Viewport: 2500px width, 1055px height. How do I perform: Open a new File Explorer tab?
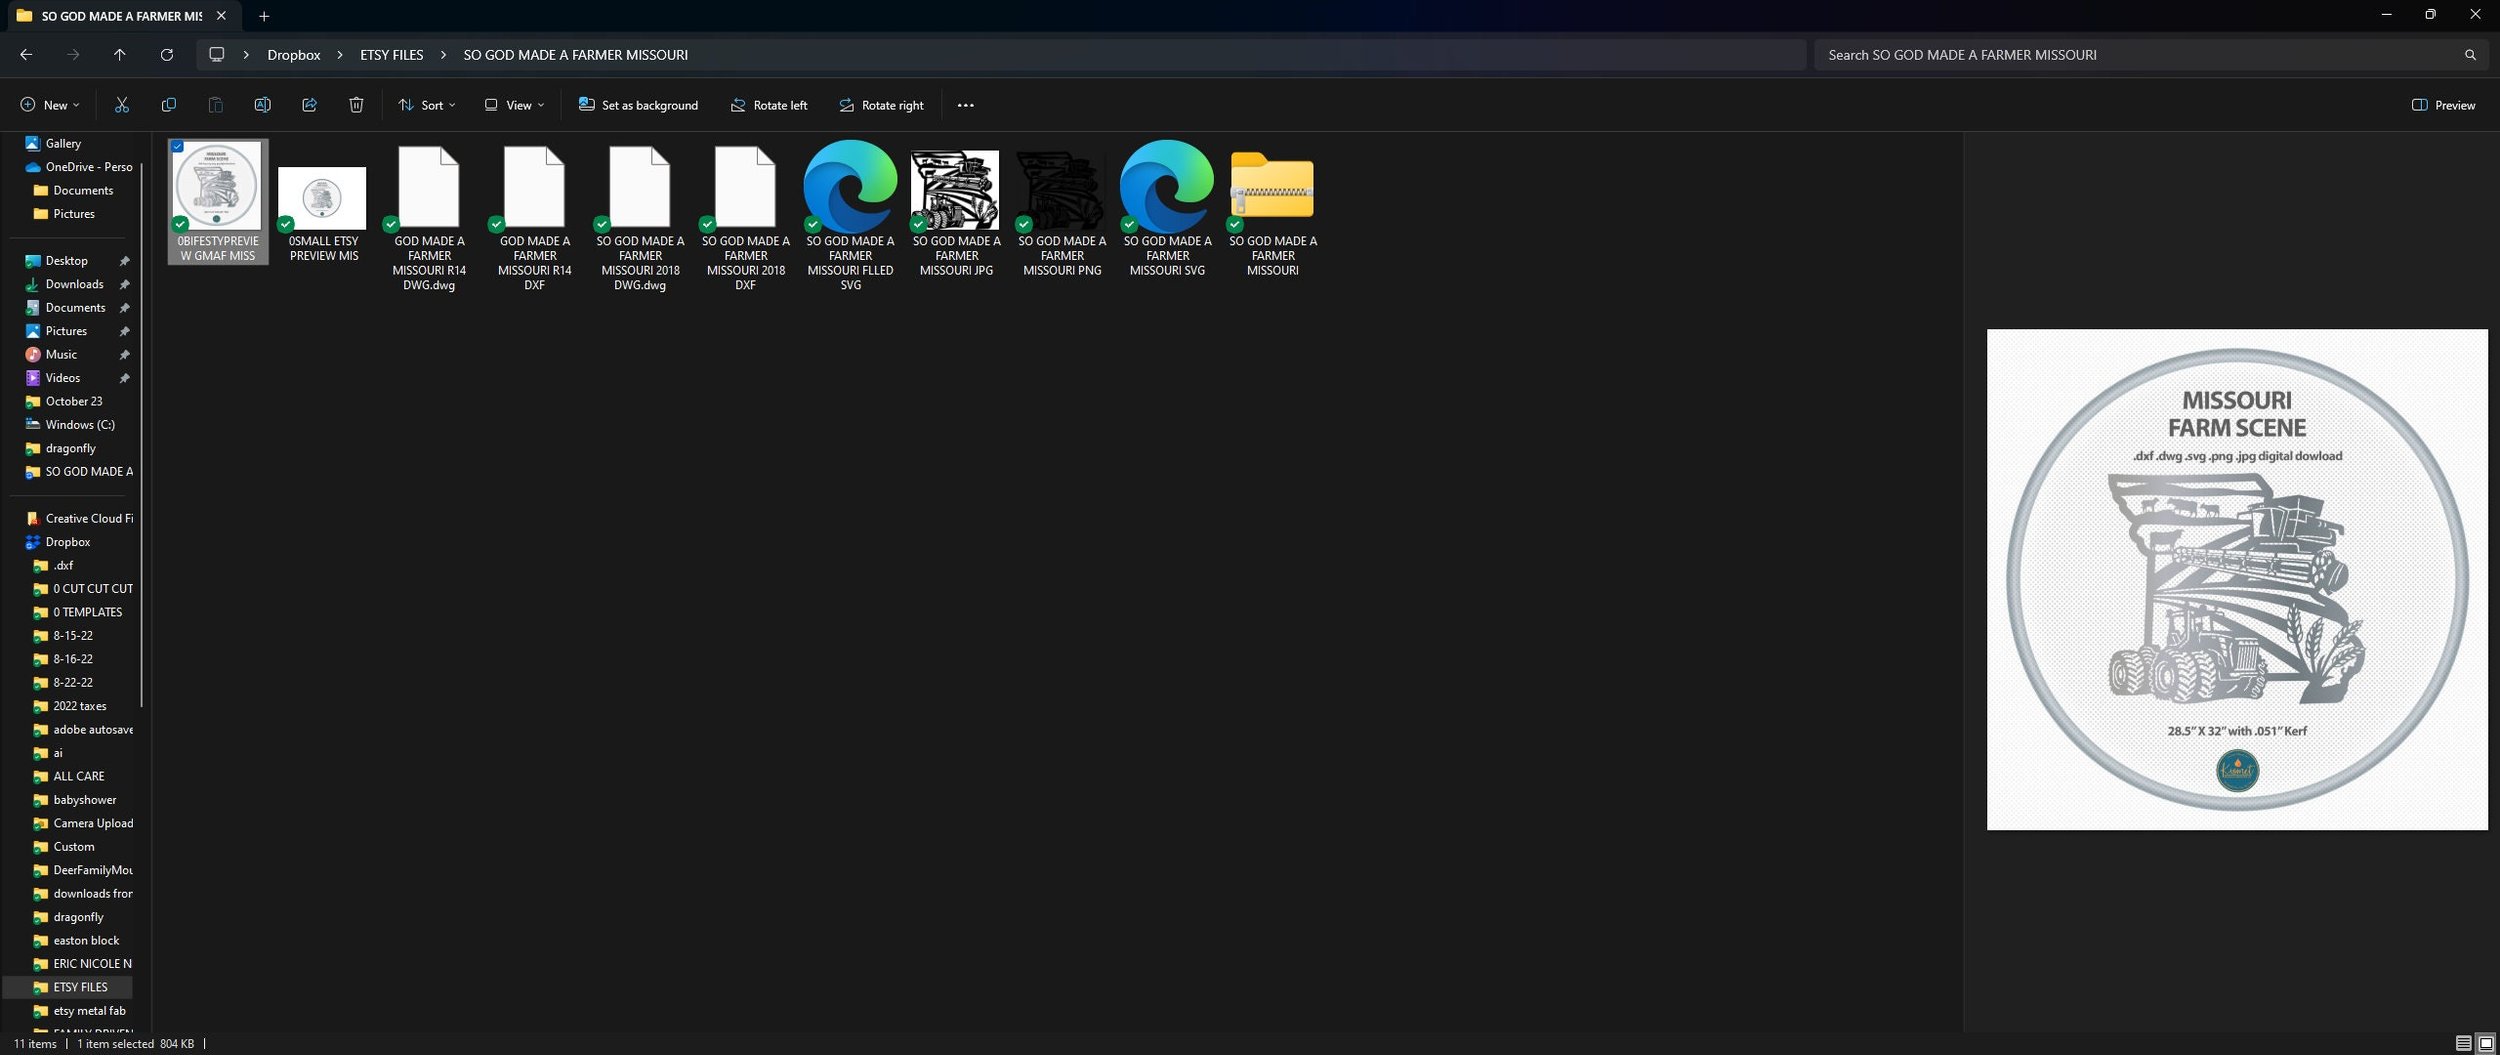click(264, 16)
